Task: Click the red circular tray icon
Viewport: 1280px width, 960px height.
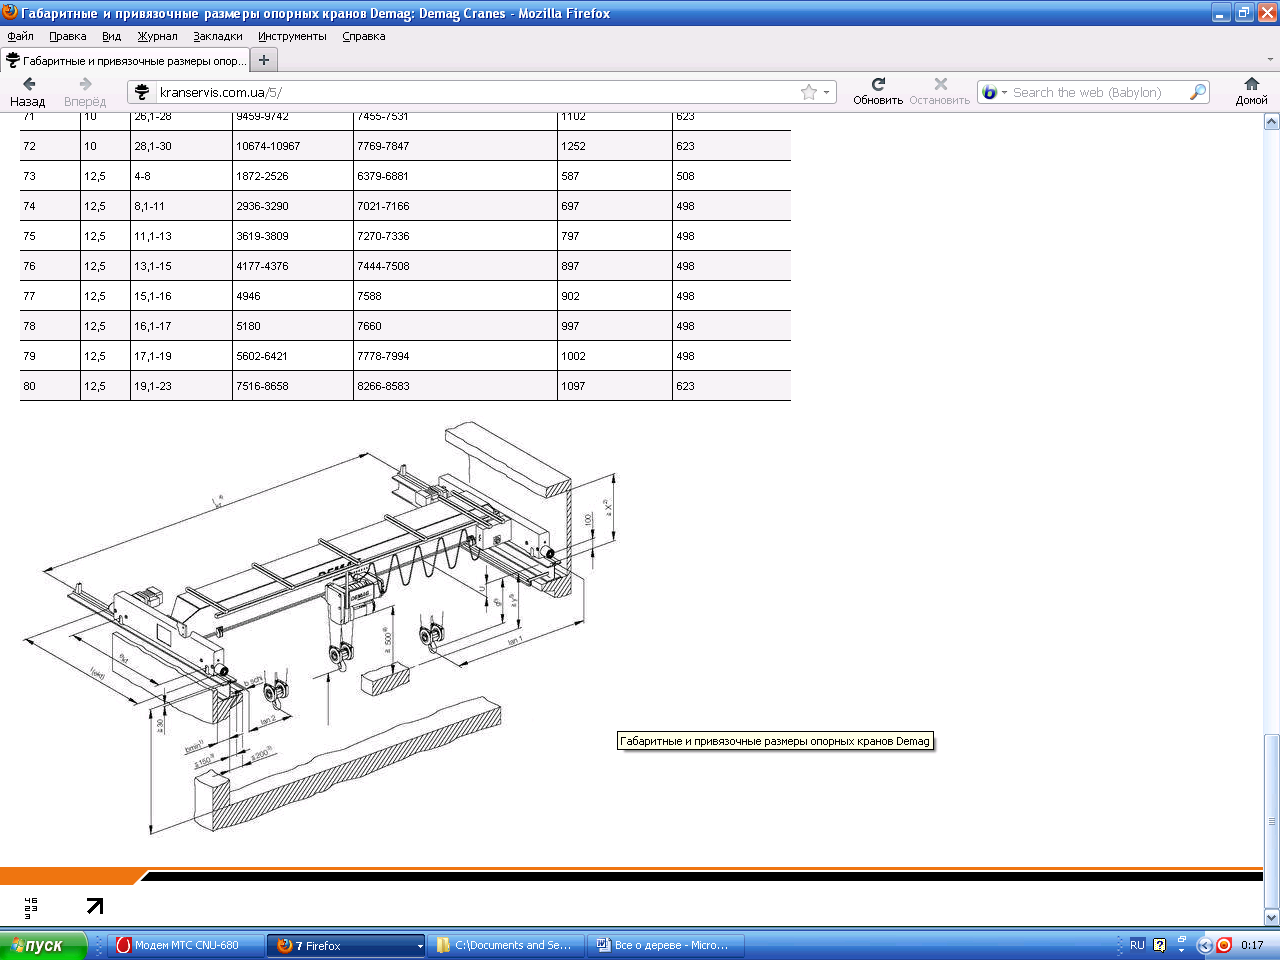Action: [x=1224, y=945]
